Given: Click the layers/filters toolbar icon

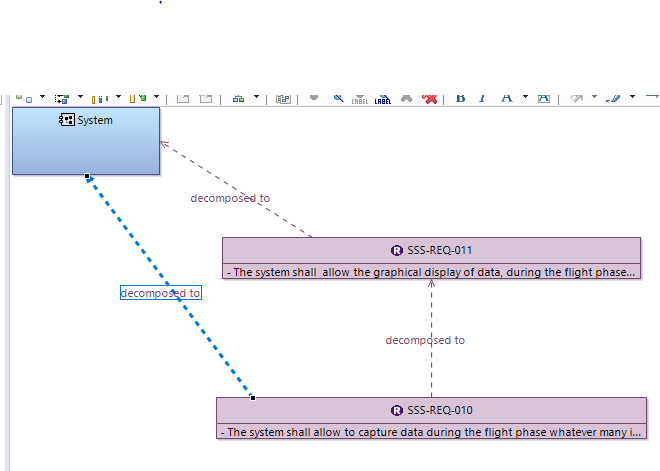Looking at the screenshot, I should pyautogui.click(x=283, y=99).
